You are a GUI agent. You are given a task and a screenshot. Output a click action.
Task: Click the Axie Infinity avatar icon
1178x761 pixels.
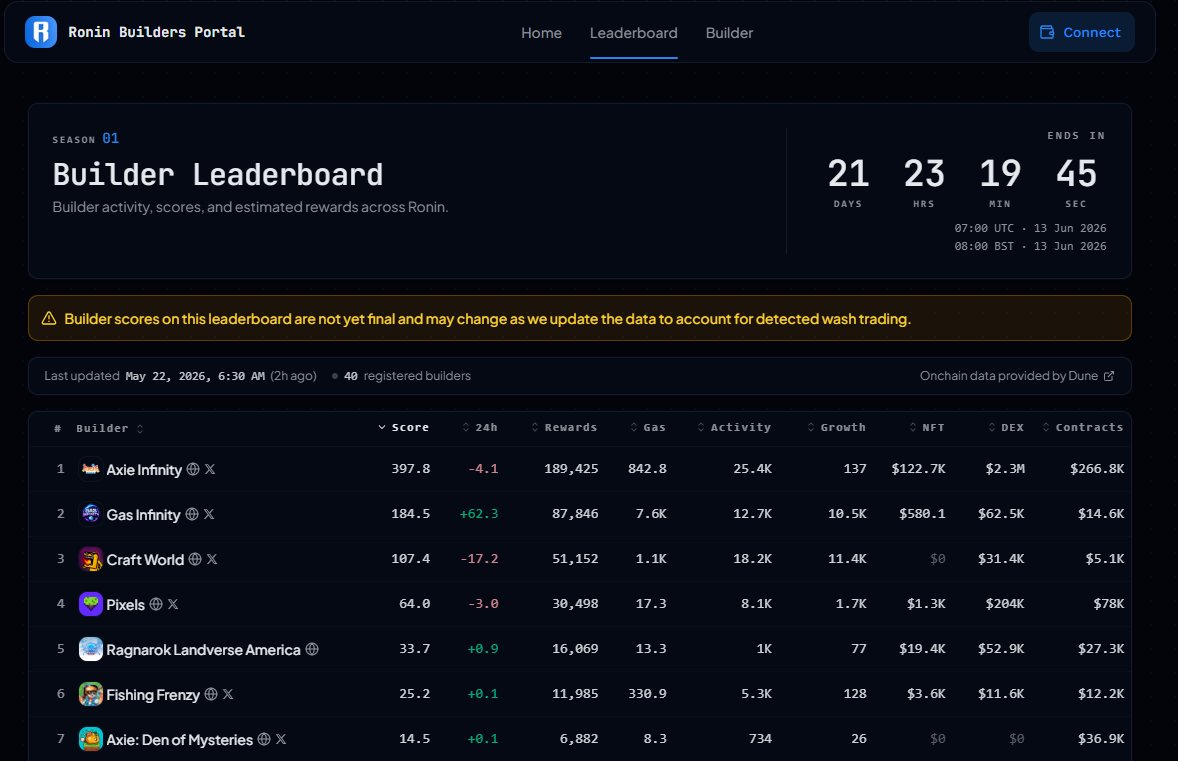tap(91, 469)
